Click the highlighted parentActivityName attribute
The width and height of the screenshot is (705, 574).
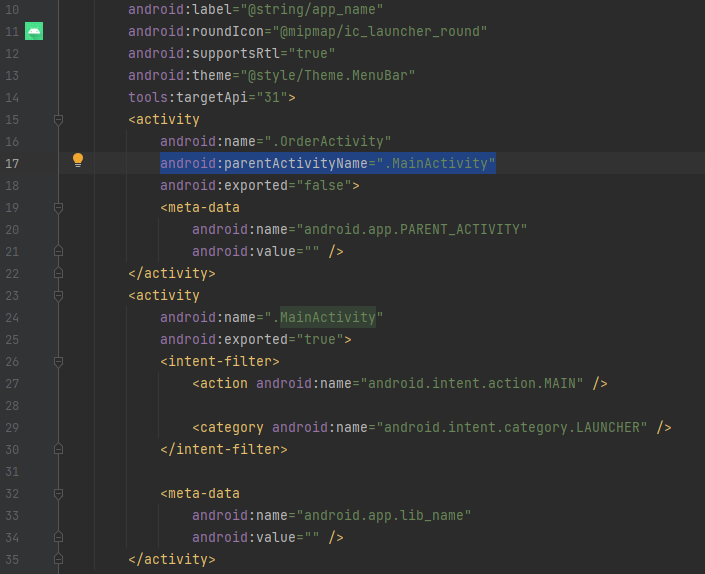tap(328, 163)
